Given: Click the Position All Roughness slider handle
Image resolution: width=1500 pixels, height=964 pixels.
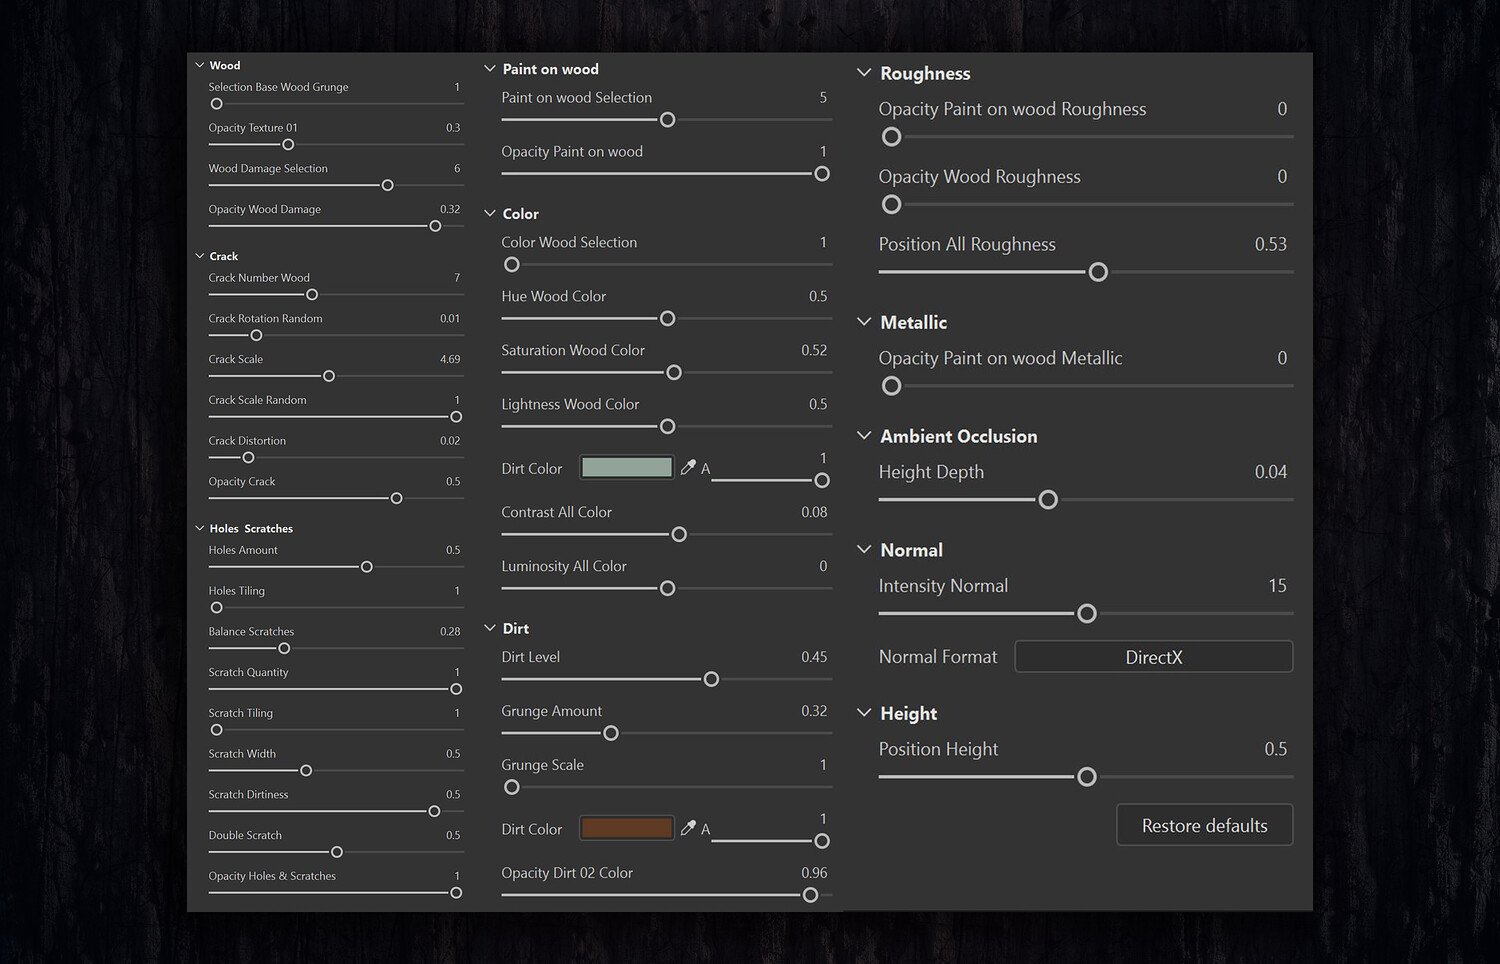Looking at the screenshot, I should [1098, 272].
